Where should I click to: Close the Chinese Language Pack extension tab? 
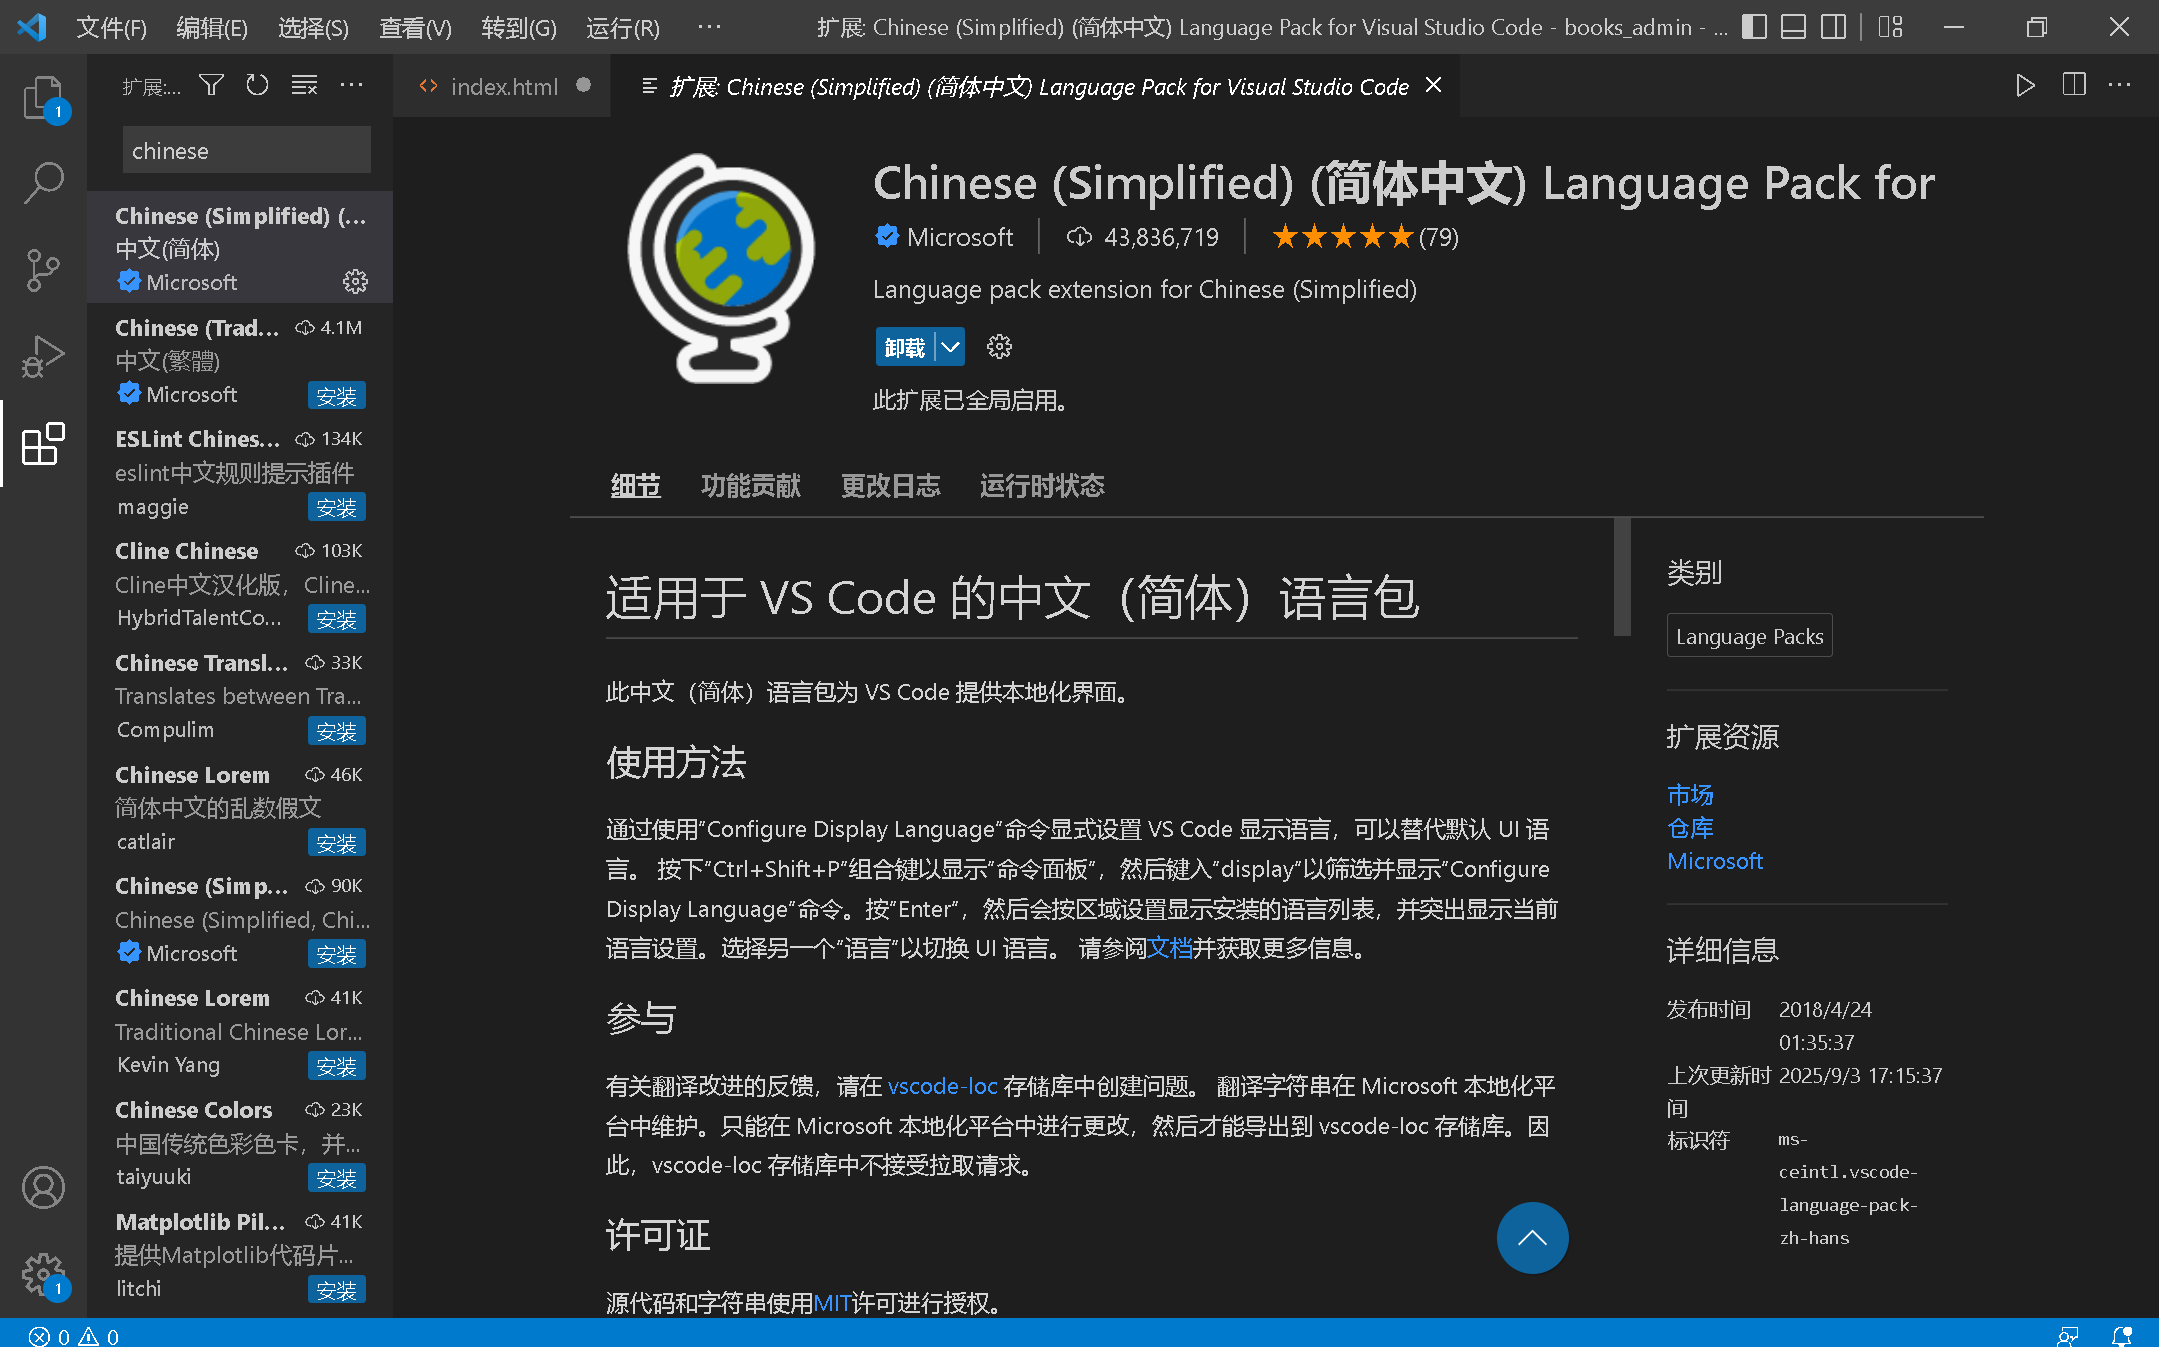tap(1434, 86)
